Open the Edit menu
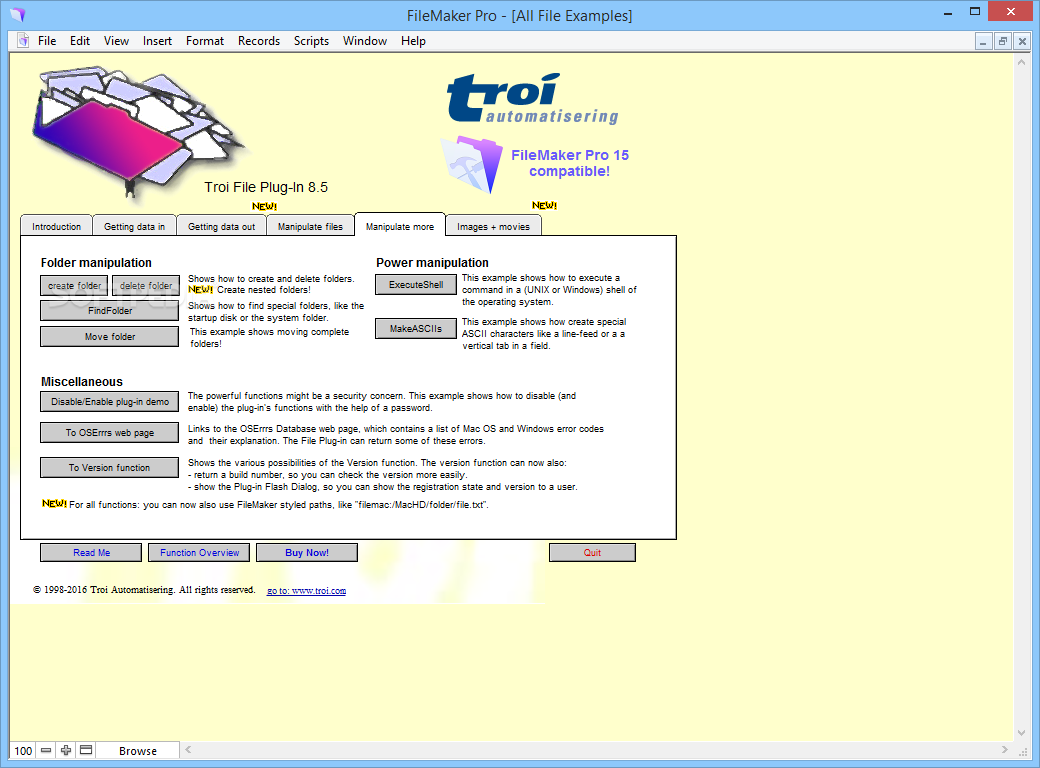1040x768 pixels. tap(80, 40)
